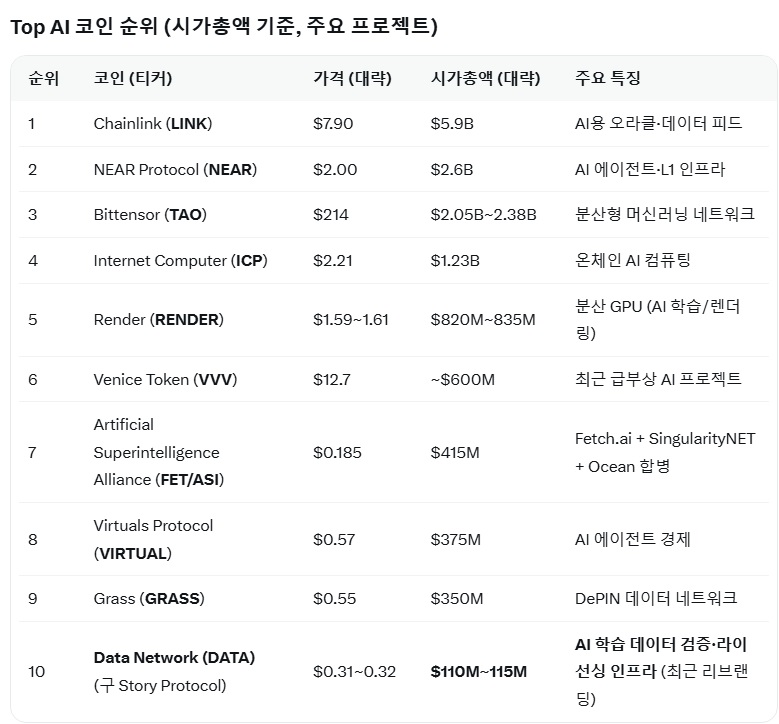Select Virtuals Protocol (VIRTUAL) cell
Screen dimensions: 779x724
tap(153, 540)
